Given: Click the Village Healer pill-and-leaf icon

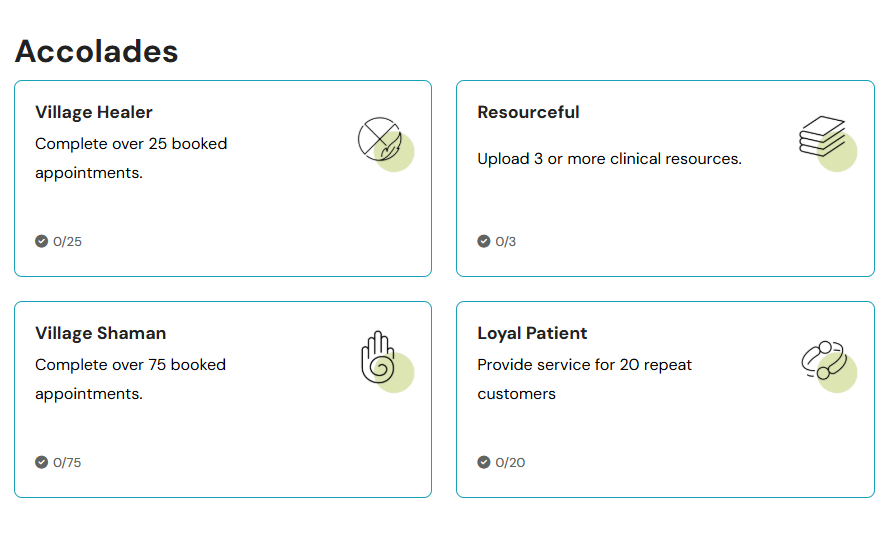Looking at the screenshot, I should (x=384, y=143).
